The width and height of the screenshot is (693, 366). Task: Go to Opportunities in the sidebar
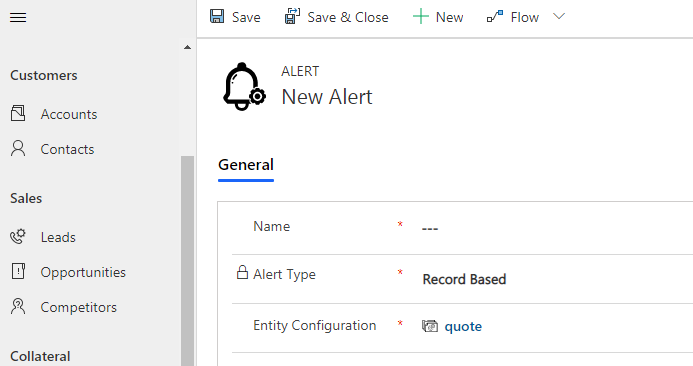[x=83, y=272]
